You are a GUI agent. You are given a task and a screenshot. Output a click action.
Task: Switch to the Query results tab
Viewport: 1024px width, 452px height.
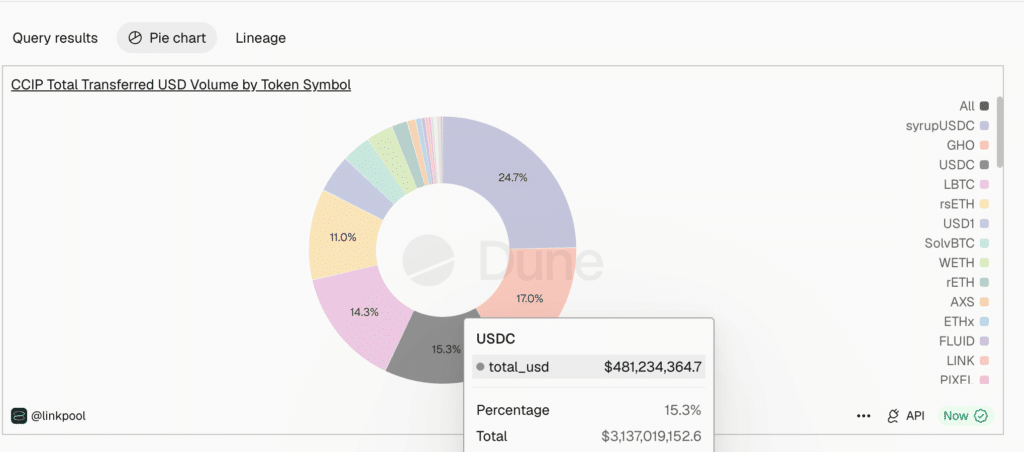point(55,38)
